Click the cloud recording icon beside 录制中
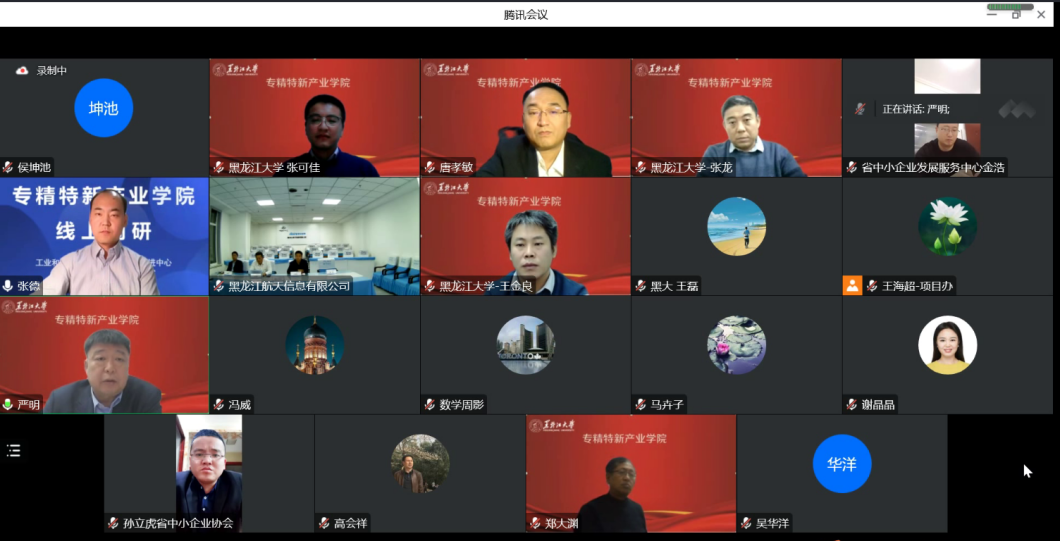The image size is (1060, 541). pos(22,71)
